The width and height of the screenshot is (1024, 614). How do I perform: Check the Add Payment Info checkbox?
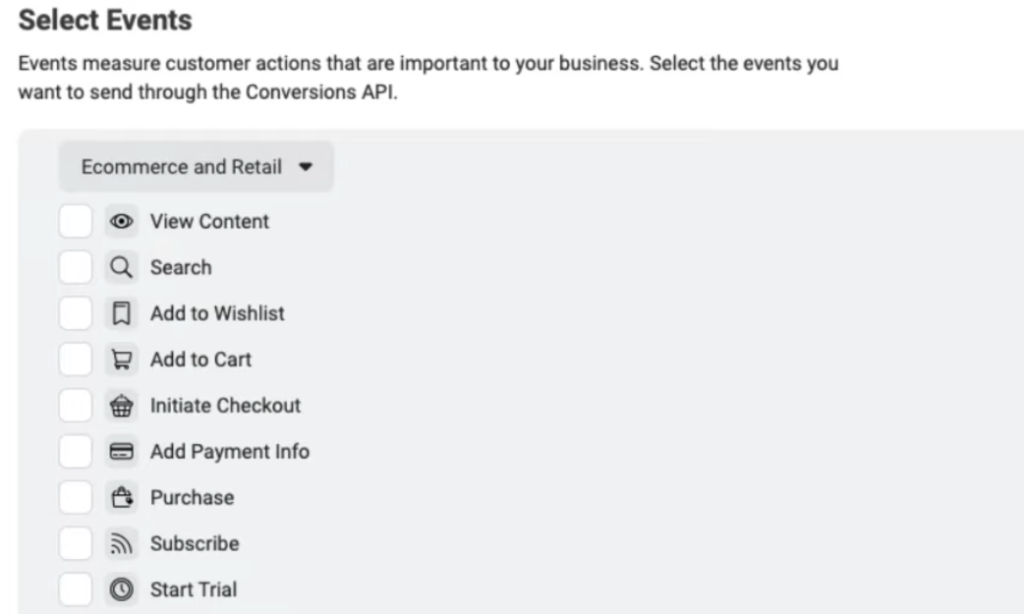(75, 452)
